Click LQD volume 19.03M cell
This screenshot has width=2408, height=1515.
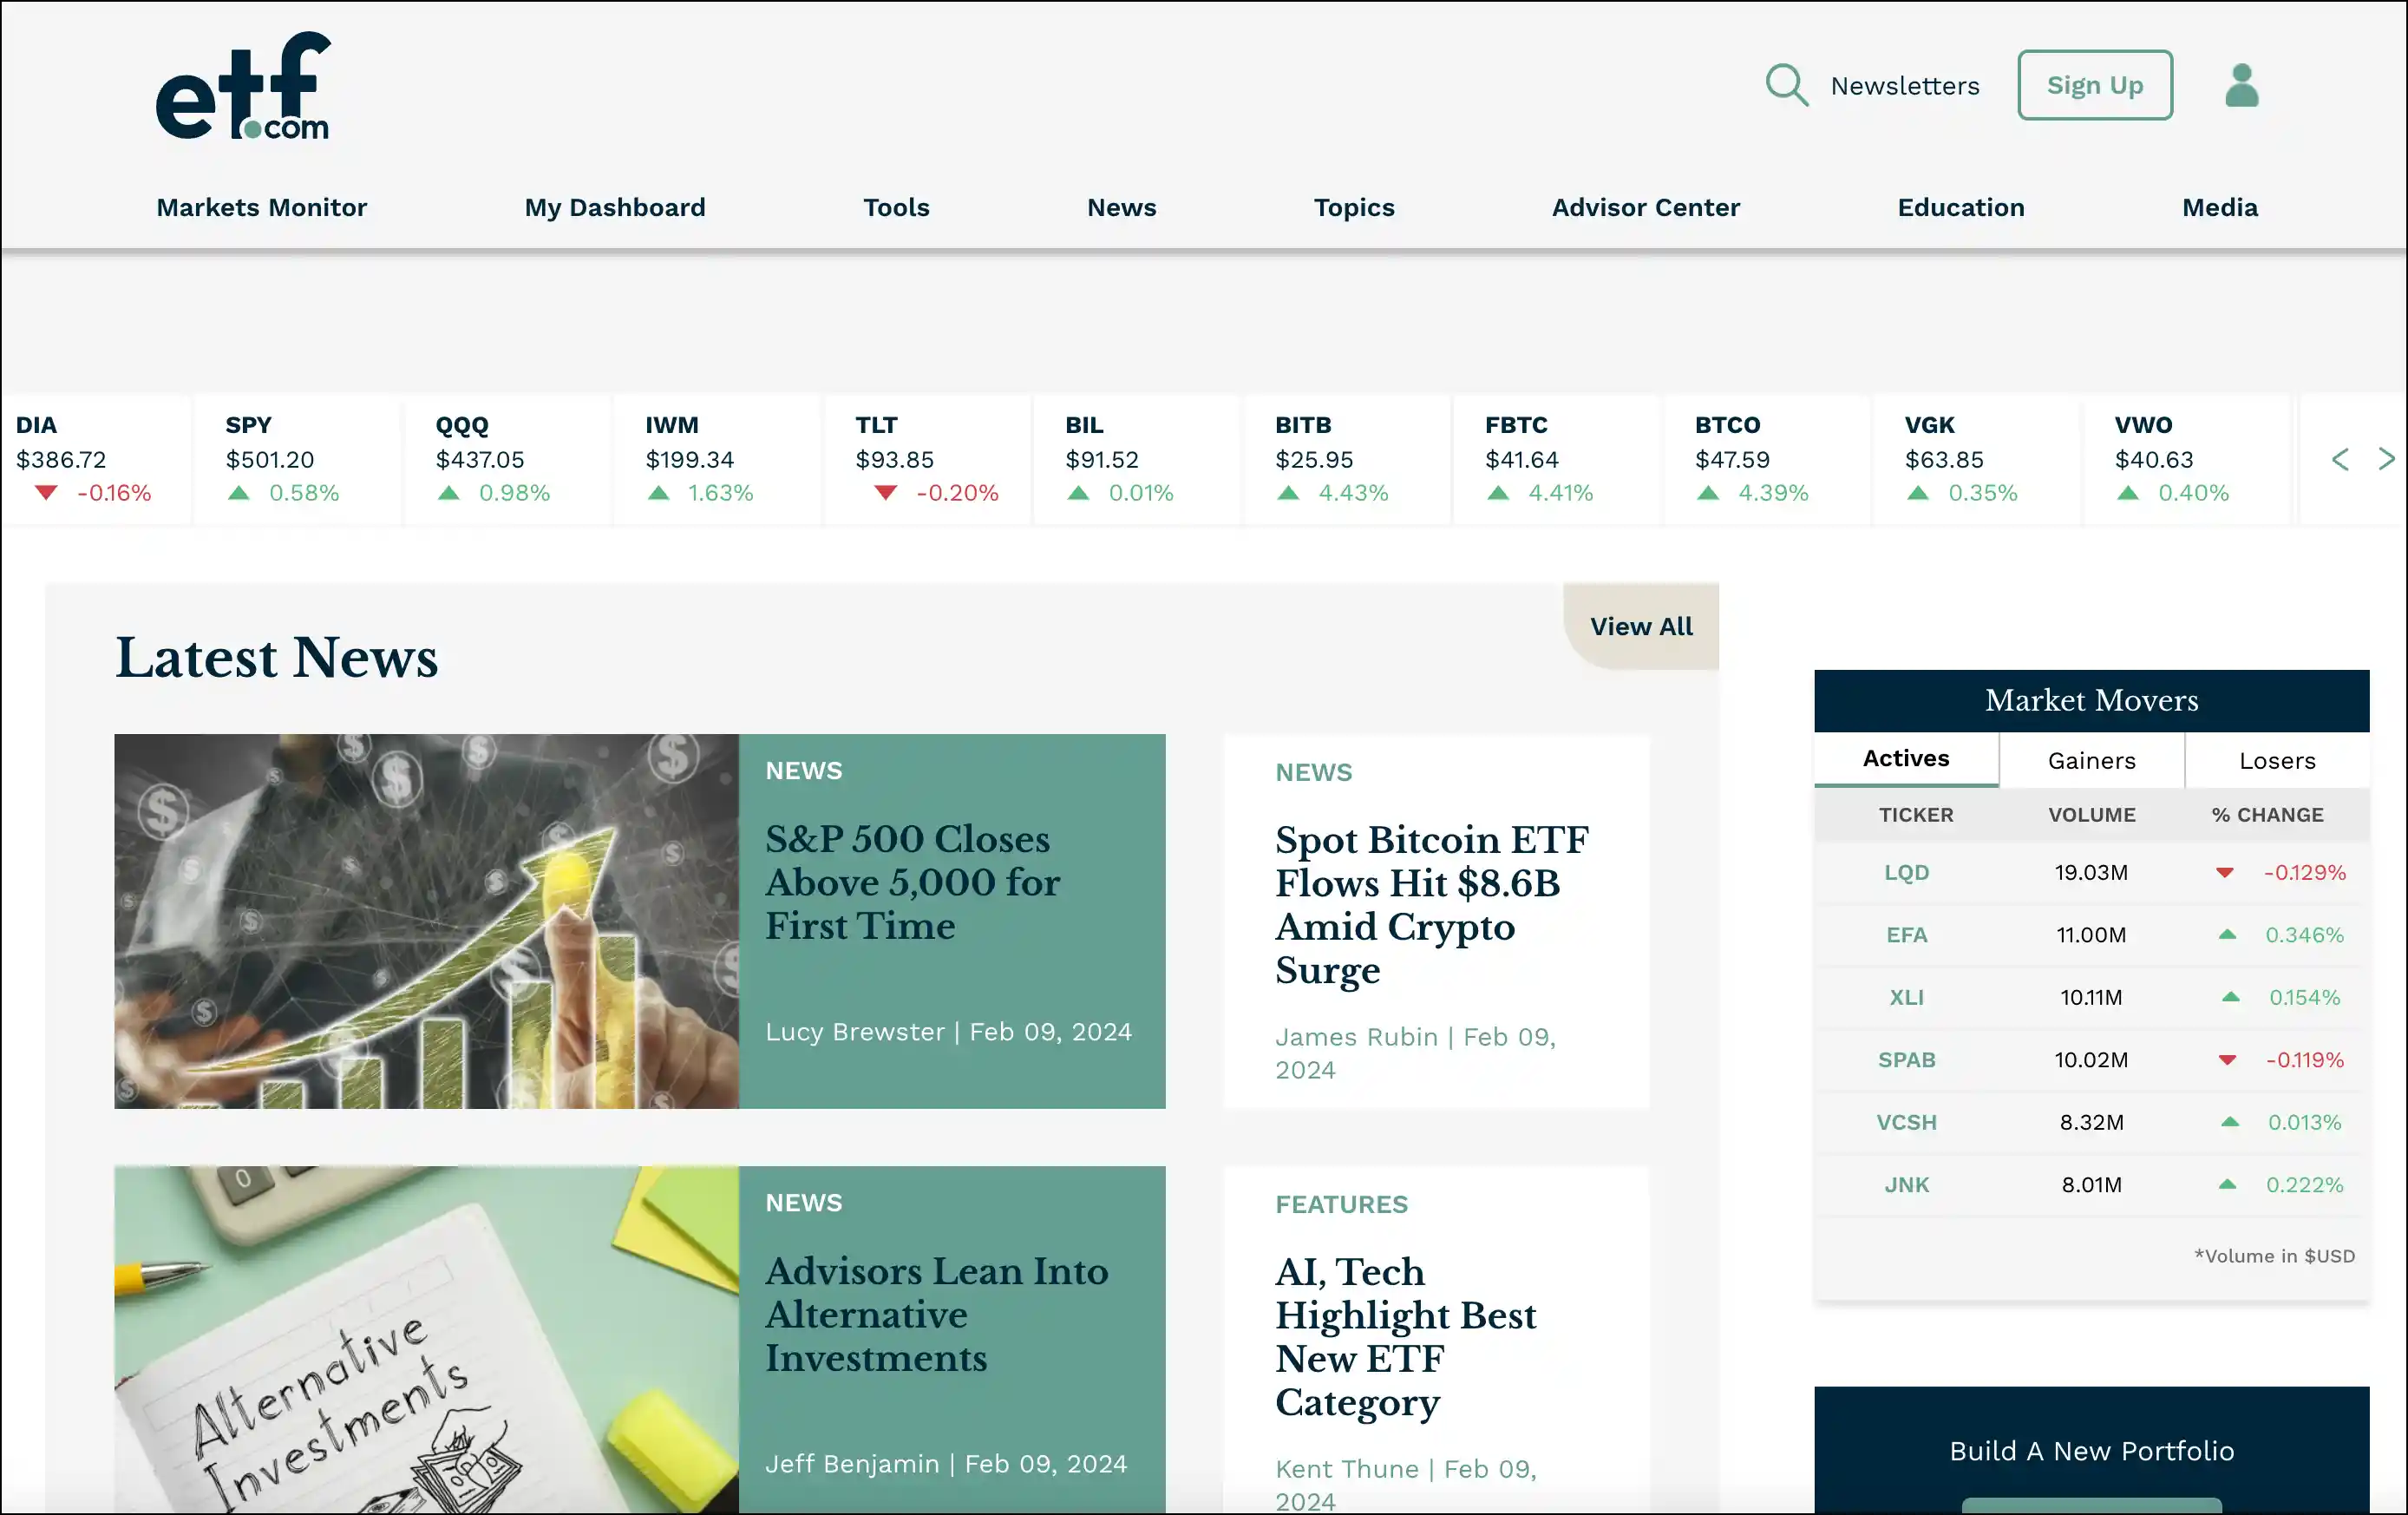tap(2091, 872)
